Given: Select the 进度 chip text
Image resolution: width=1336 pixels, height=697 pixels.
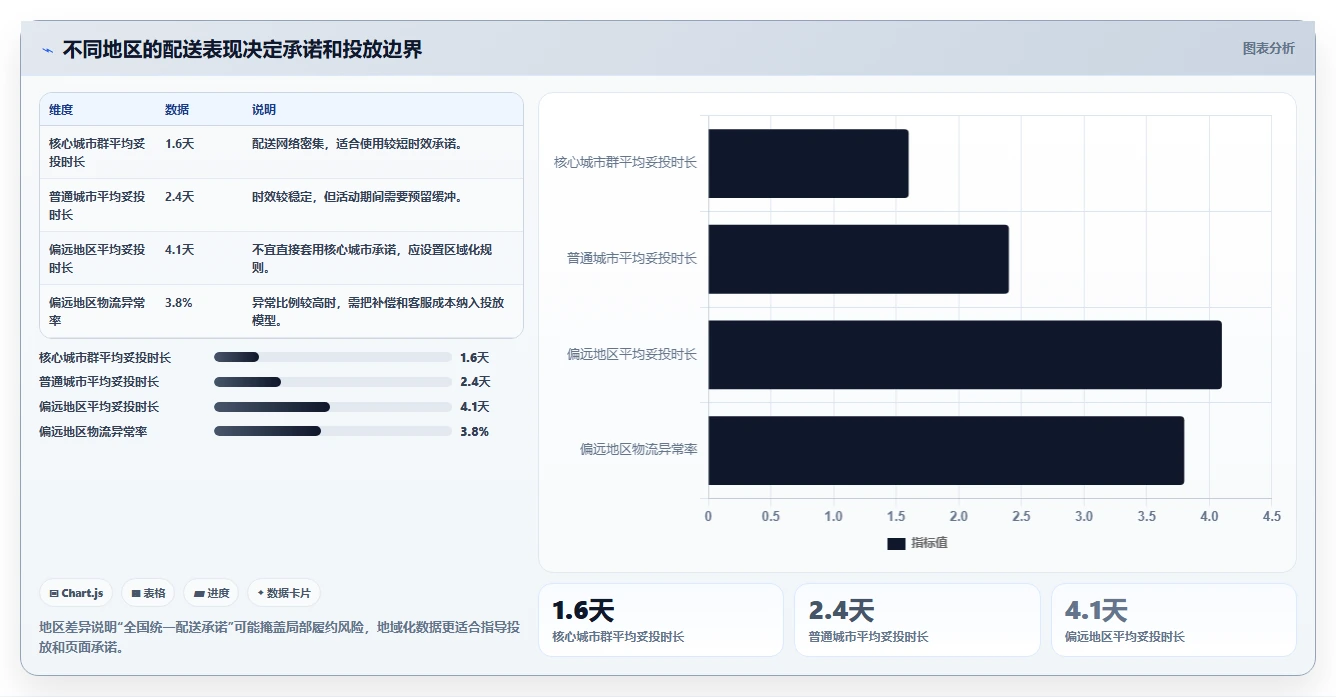Looking at the screenshot, I should pyautogui.click(x=218, y=593).
